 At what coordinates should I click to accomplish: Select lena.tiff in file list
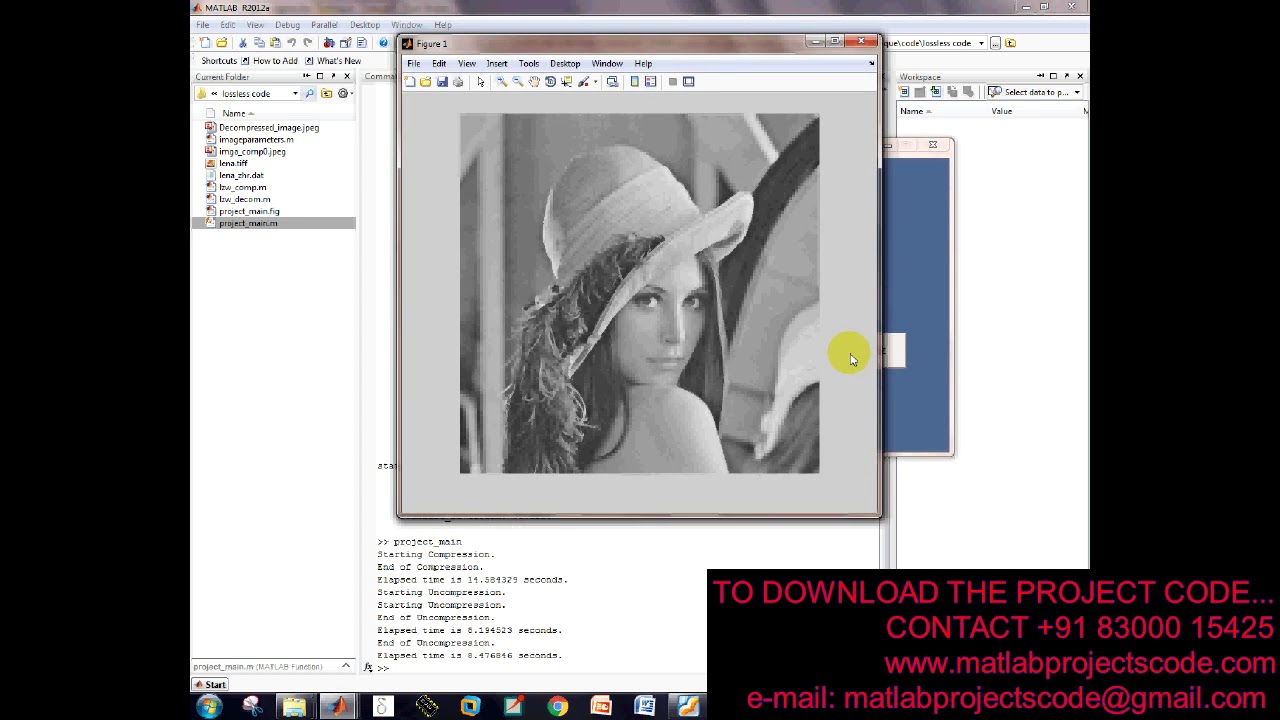point(233,164)
